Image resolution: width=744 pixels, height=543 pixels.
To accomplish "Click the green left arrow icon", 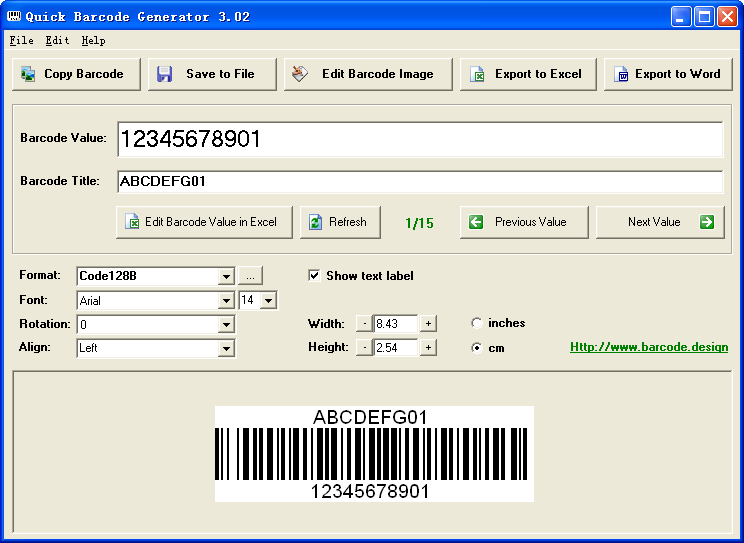I will point(476,222).
